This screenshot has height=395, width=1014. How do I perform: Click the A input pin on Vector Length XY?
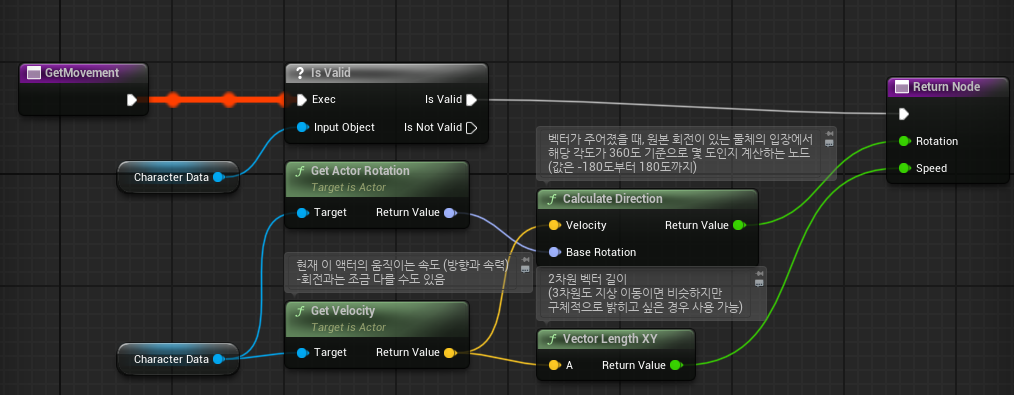tap(554, 365)
